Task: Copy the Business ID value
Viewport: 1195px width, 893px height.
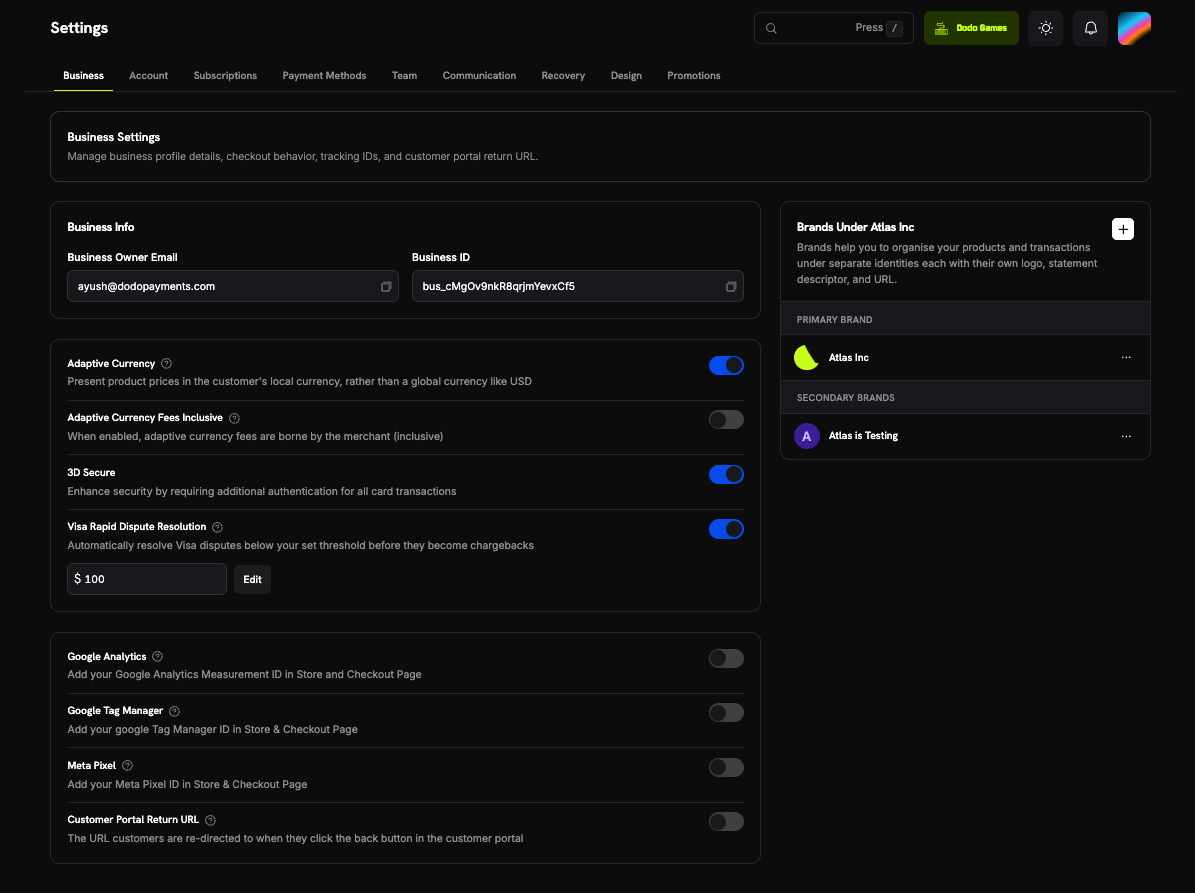Action: pyautogui.click(x=730, y=286)
